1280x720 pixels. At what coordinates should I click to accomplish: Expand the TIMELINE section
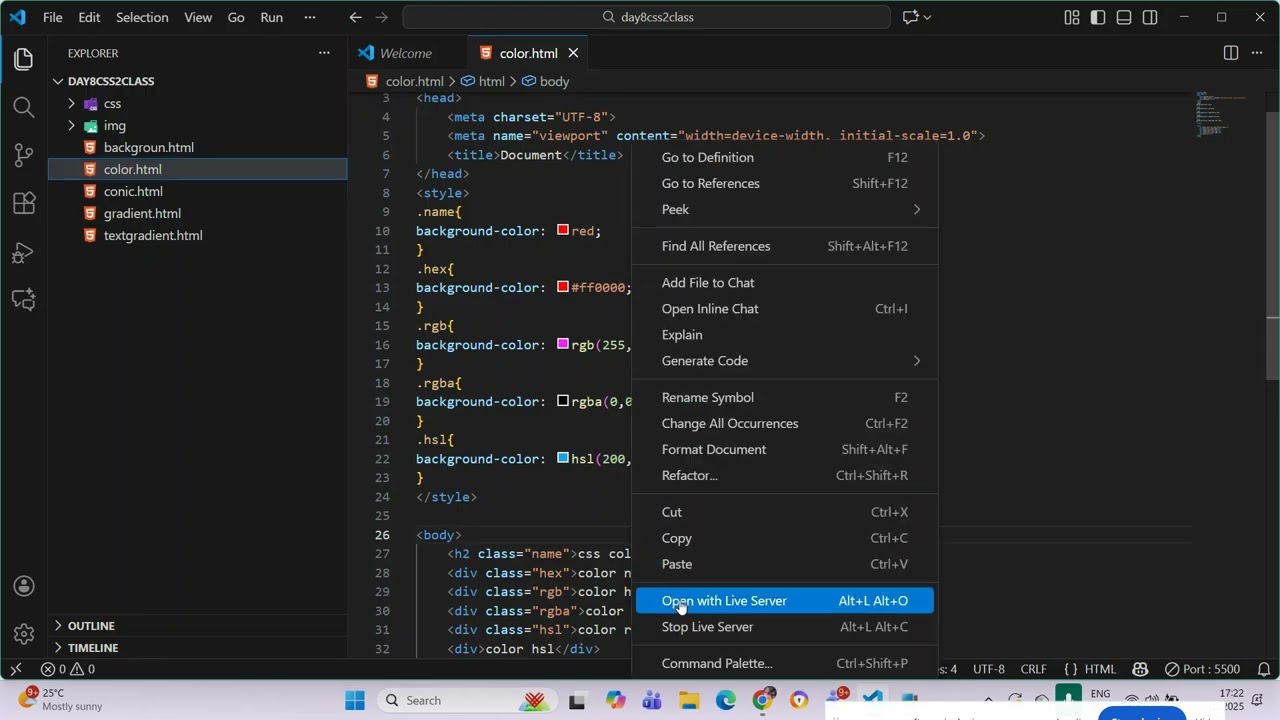(200, 647)
